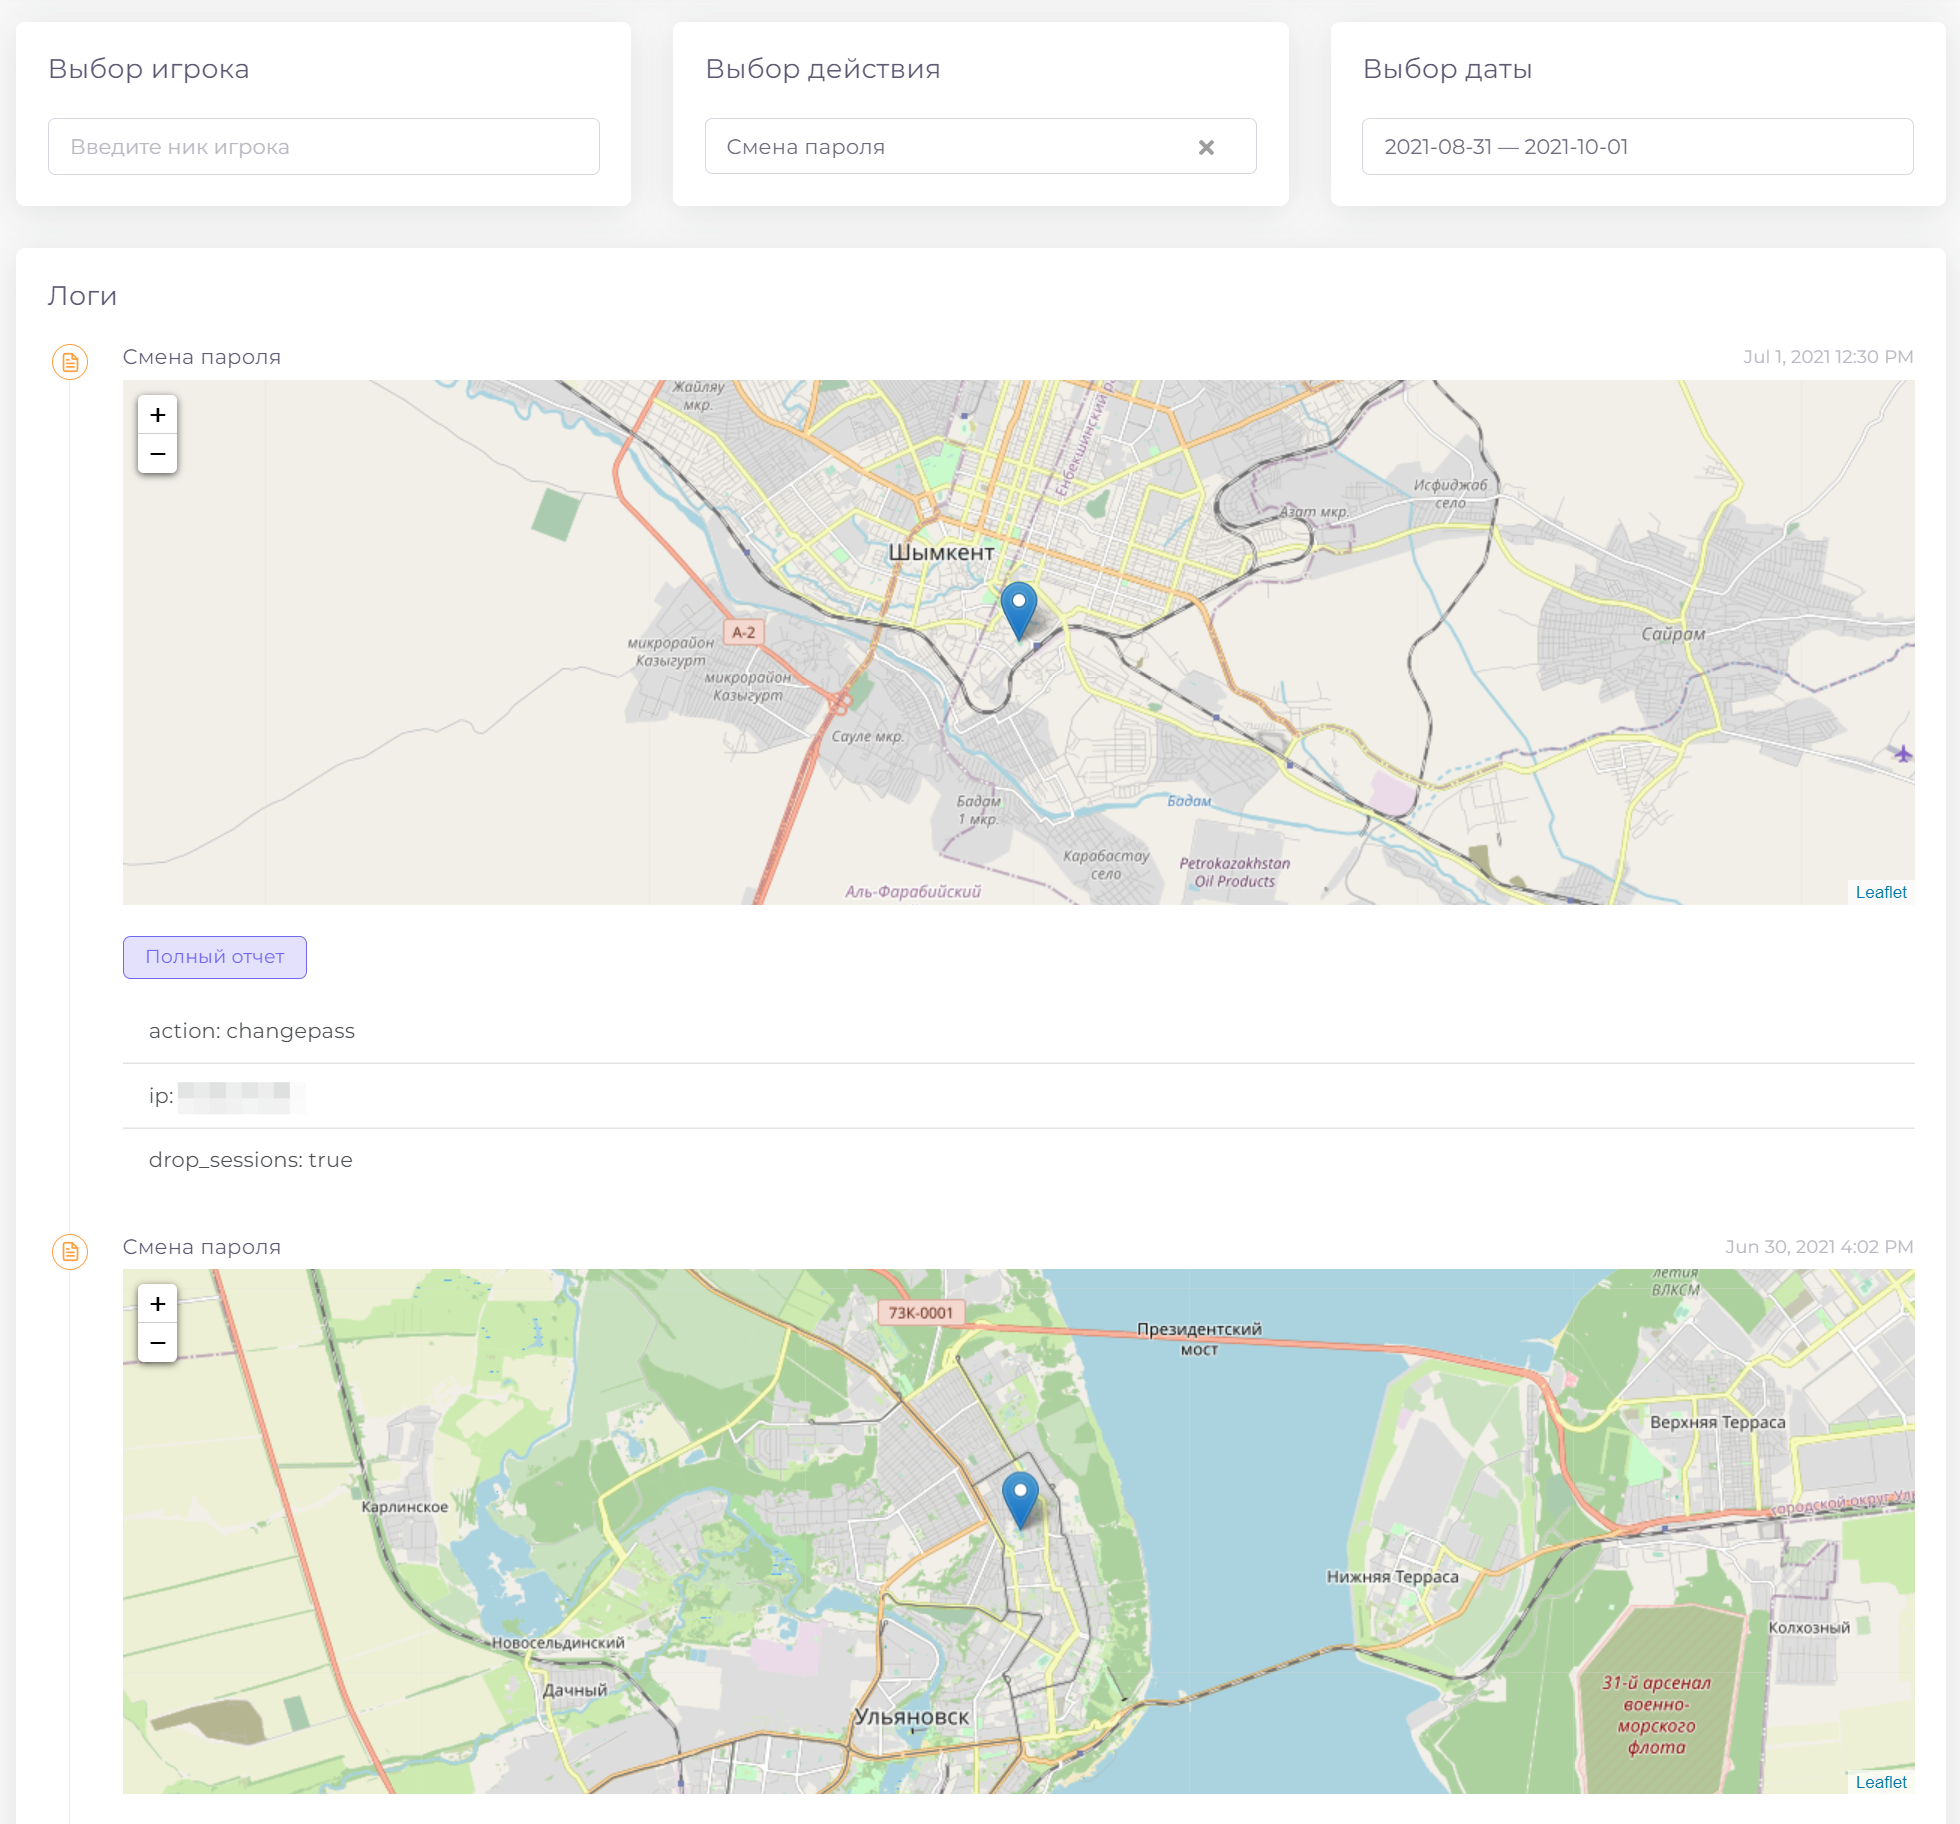Open the 'Полный отчет' full report
The height and width of the screenshot is (1824, 1960).
coord(215,957)
